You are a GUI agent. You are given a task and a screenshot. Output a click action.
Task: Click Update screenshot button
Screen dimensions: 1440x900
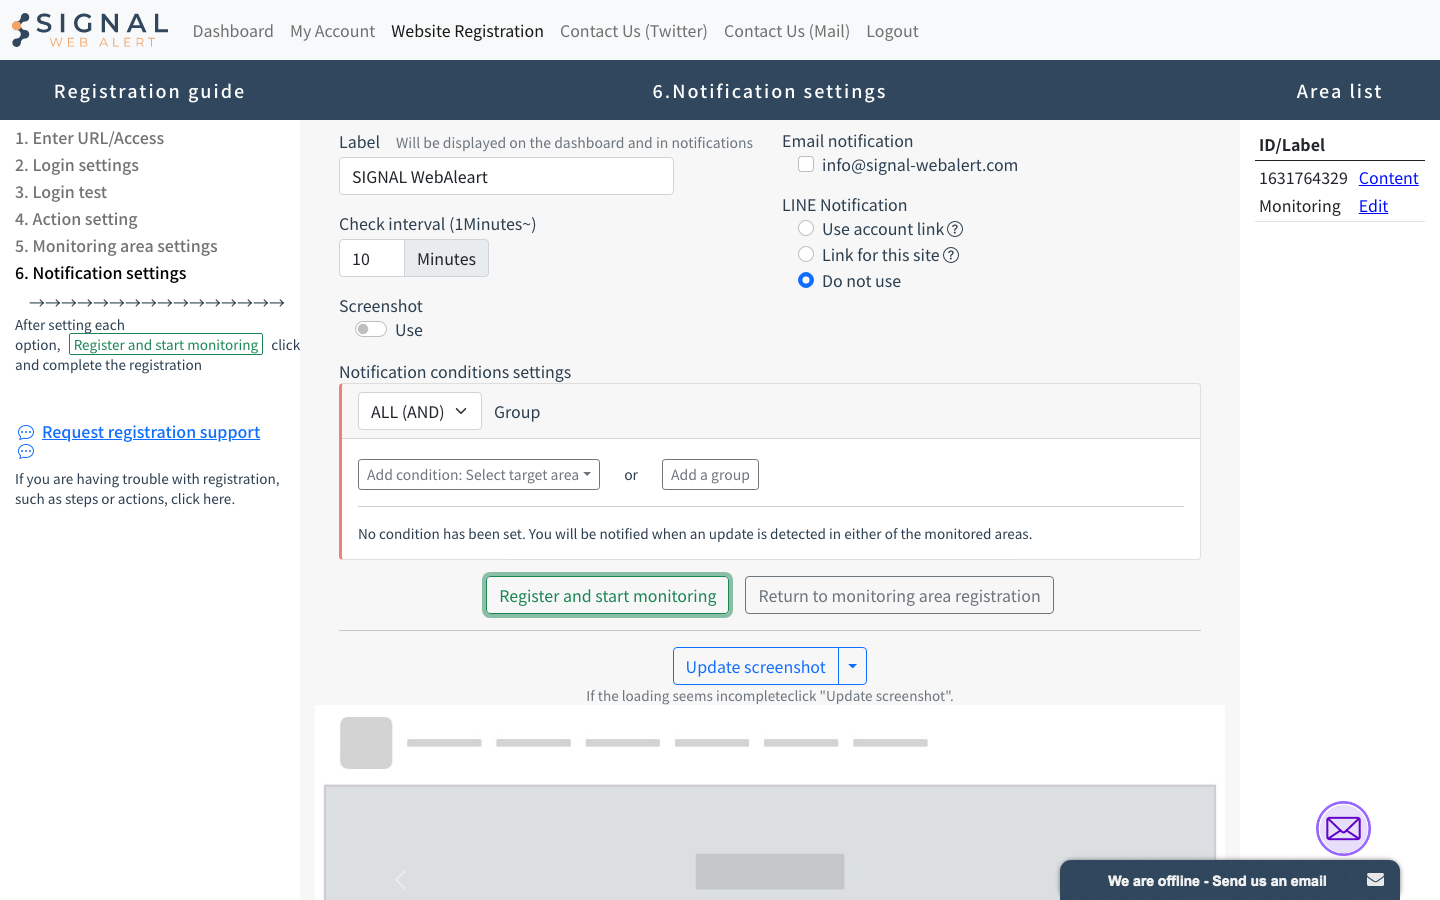pos(756,666)
